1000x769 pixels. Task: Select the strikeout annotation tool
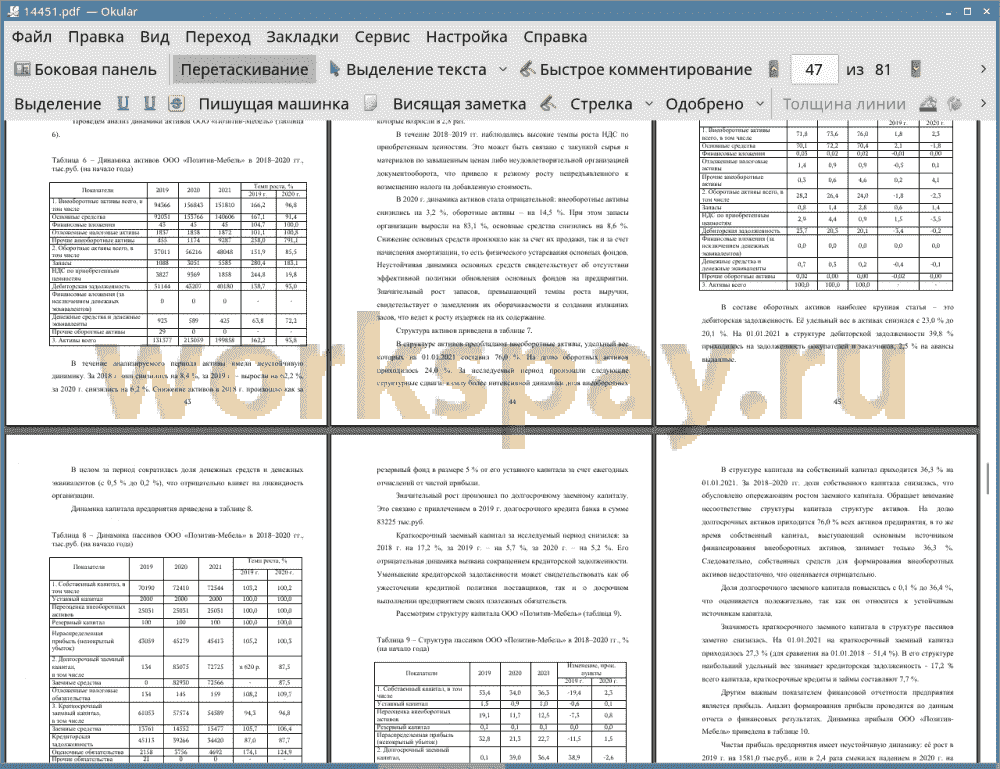click(x=176, y=104)
